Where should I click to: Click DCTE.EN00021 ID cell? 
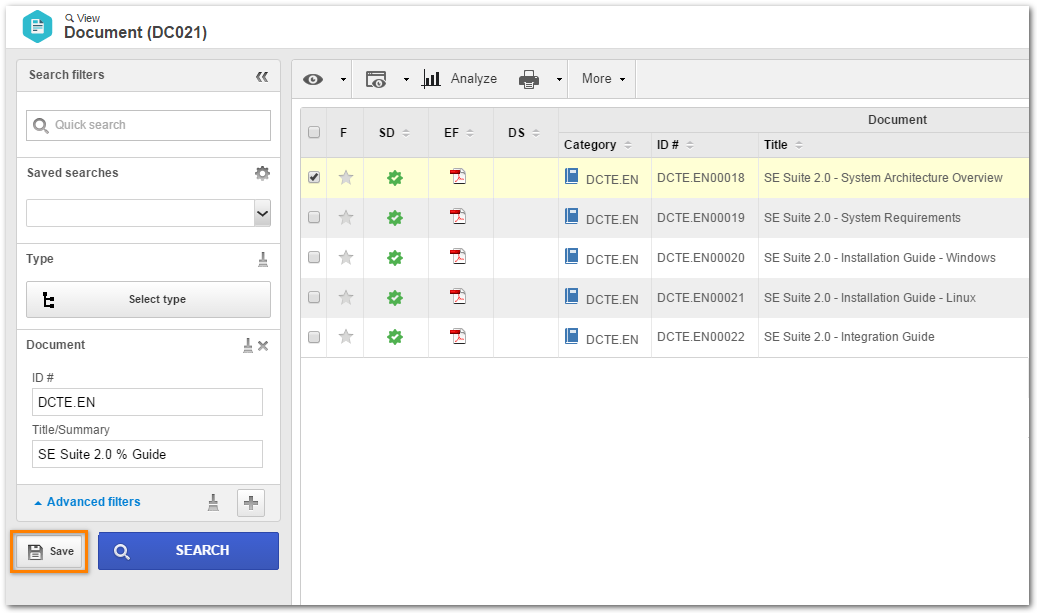[x=700, y=298]
